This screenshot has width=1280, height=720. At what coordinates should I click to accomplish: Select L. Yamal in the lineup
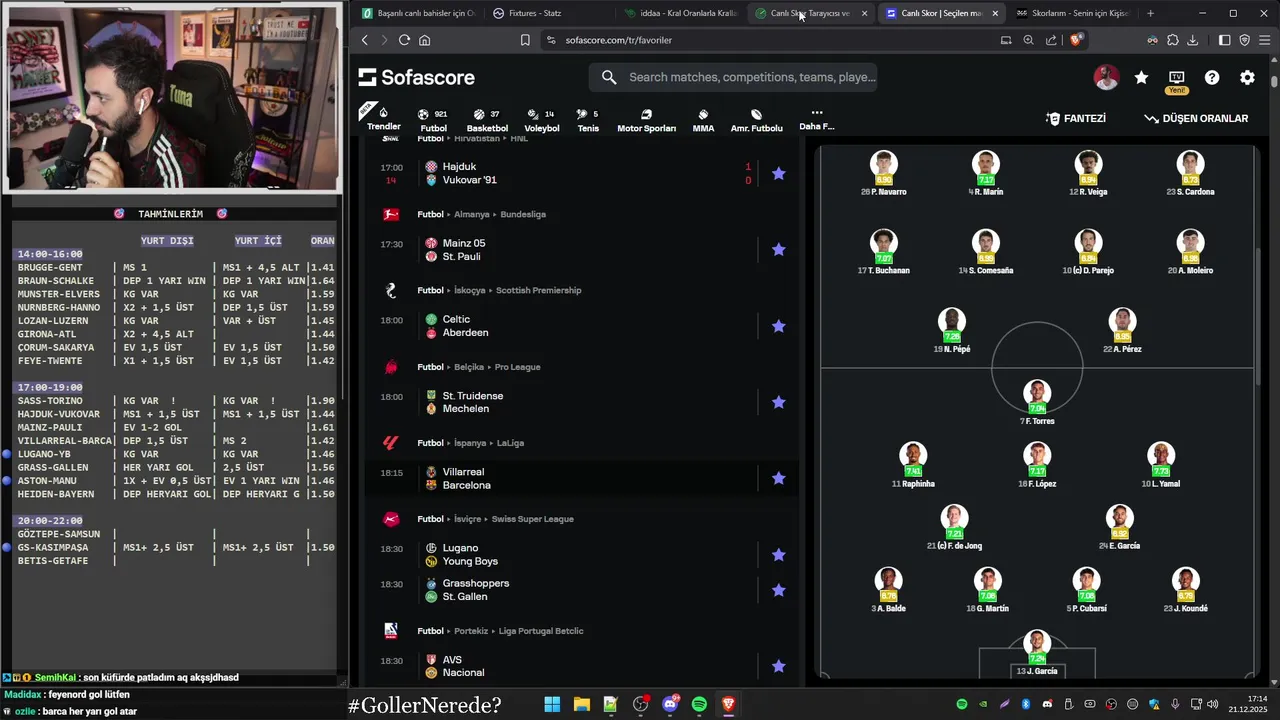pyautogui.click(x=1160, y=466)
